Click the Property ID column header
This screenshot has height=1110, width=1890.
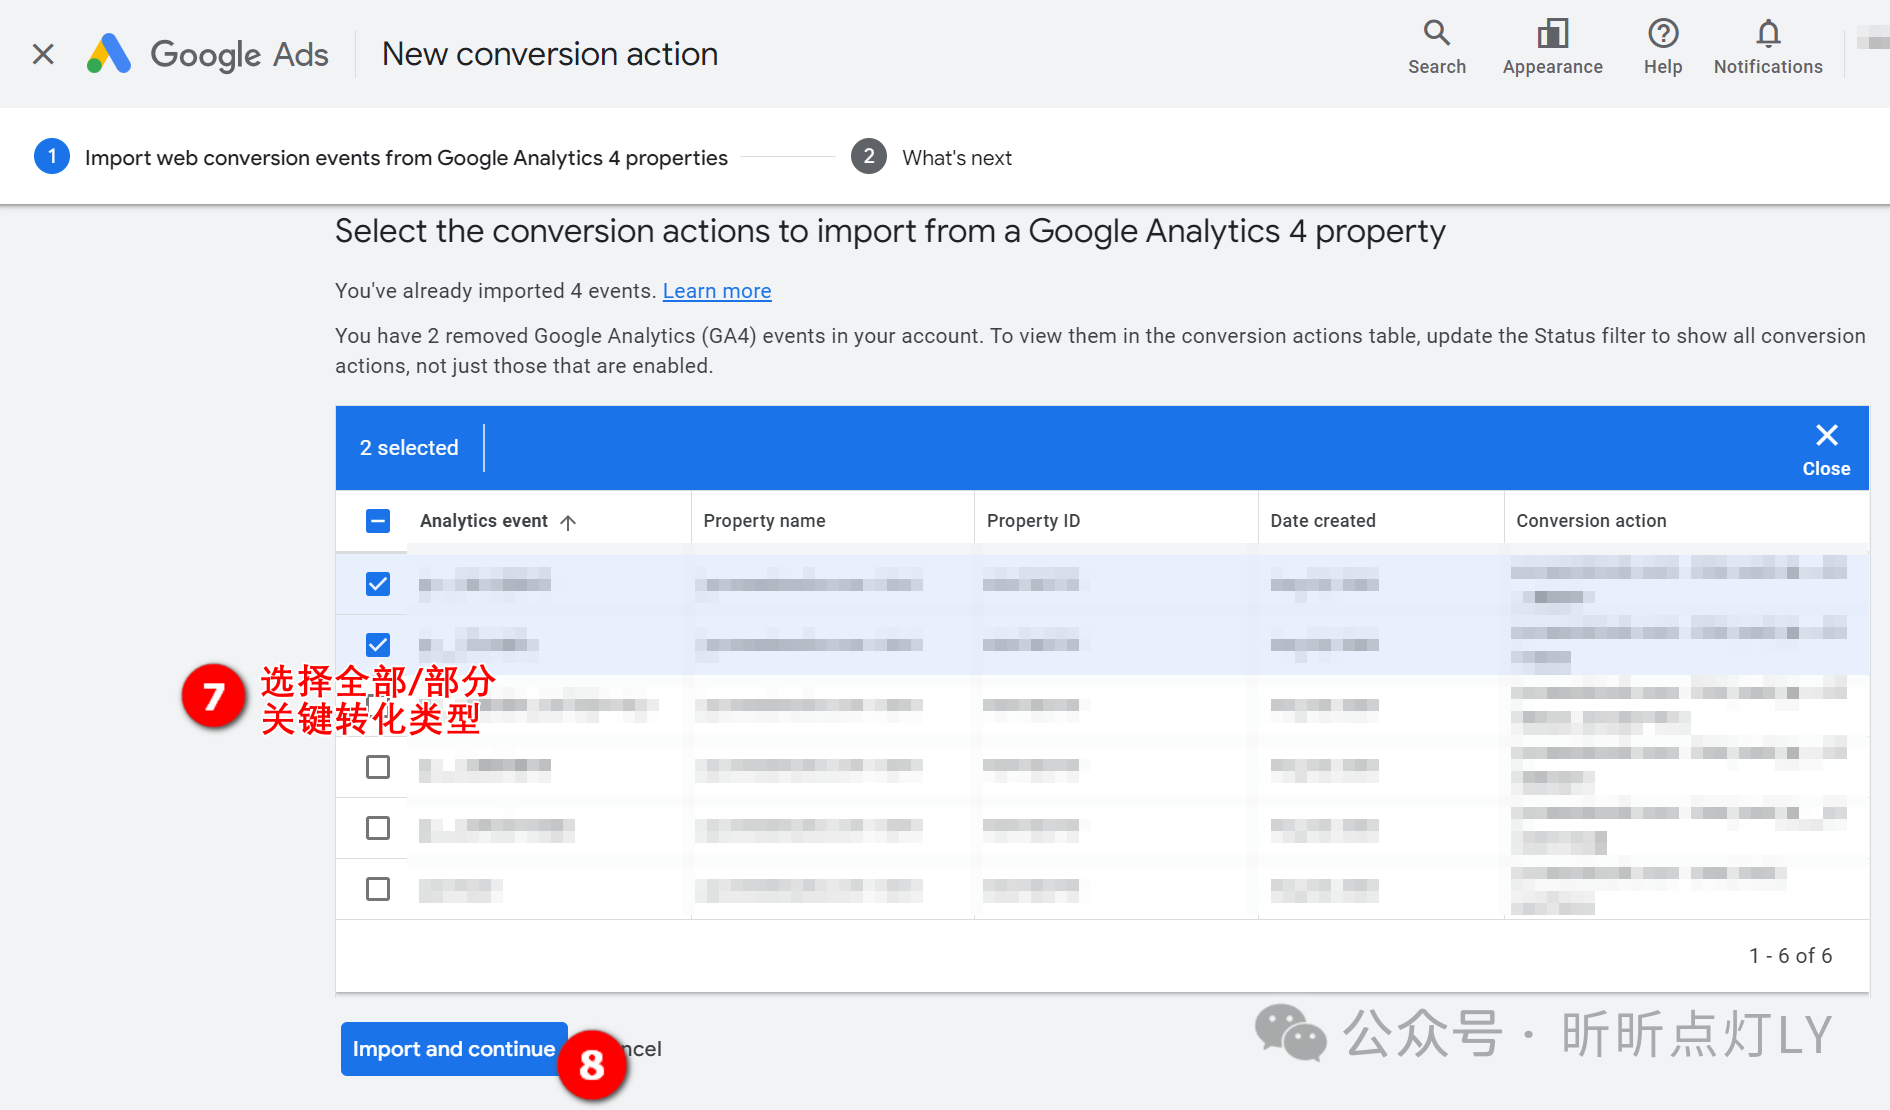coord(1033,520)
